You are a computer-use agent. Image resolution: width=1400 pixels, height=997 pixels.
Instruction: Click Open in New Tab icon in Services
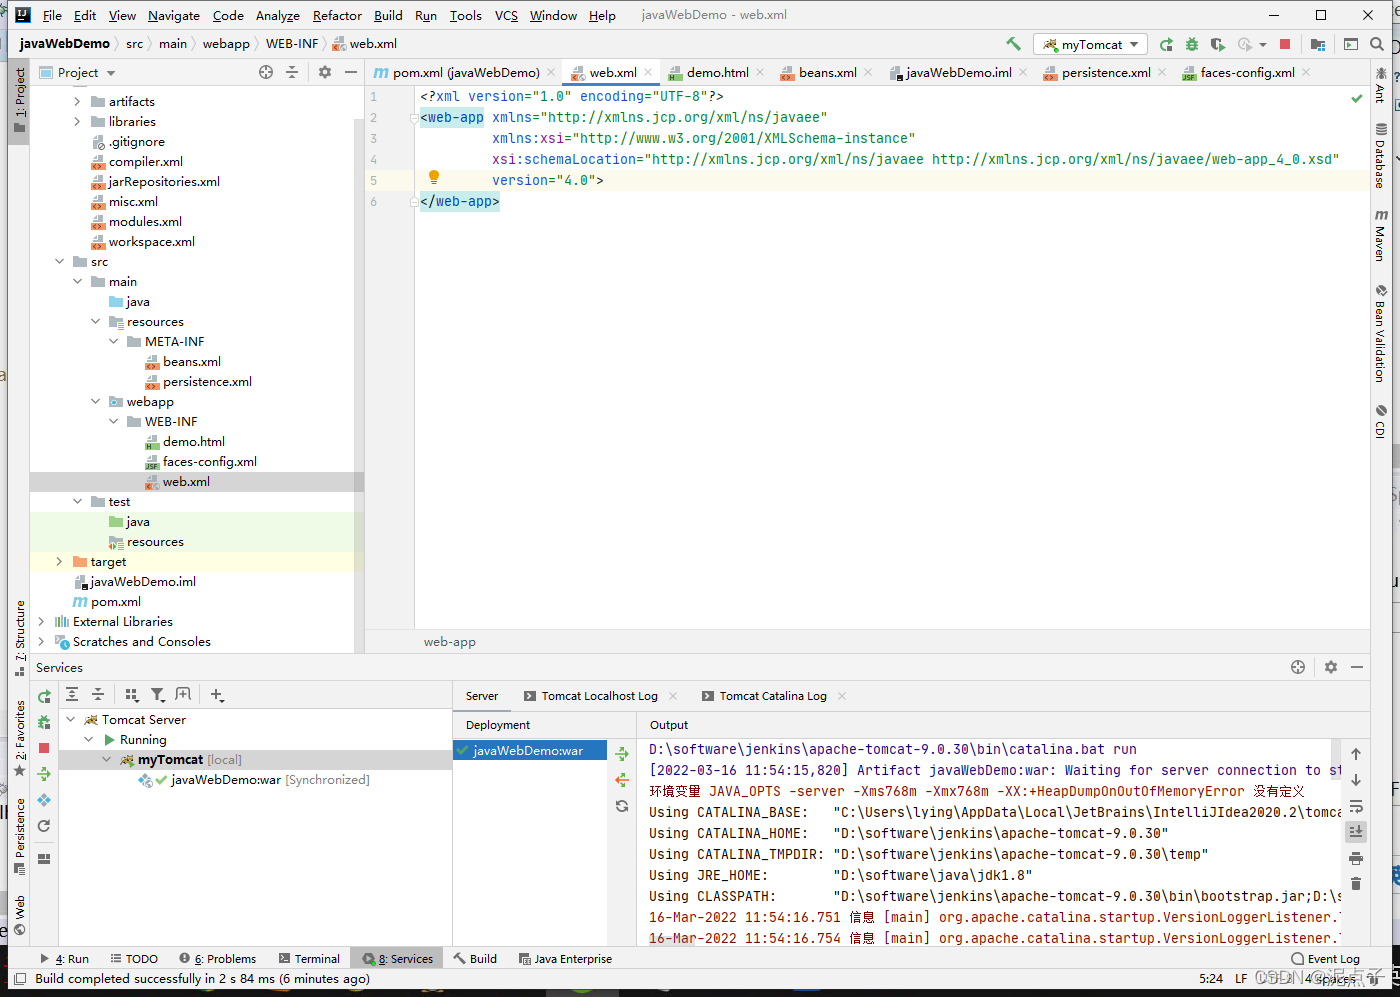(x=183, y=694)
